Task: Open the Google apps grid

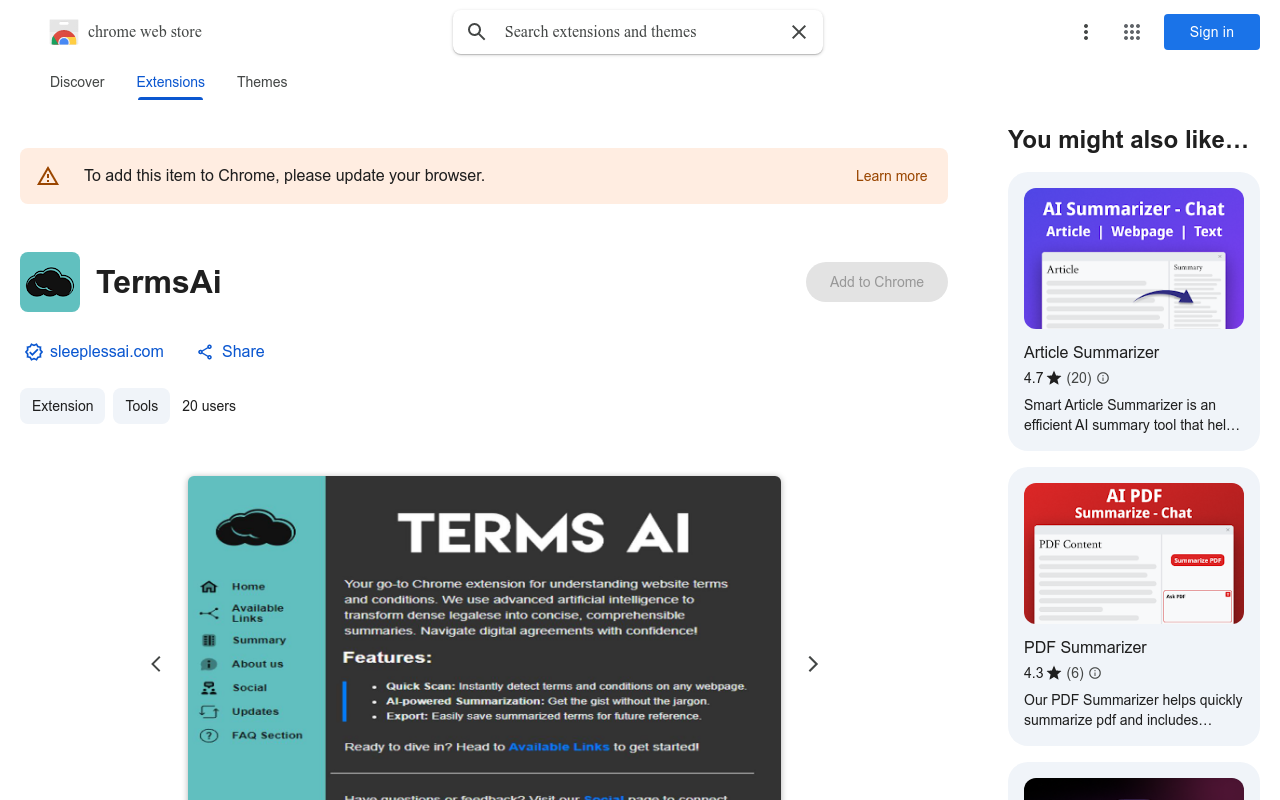Action: click(1132, 32)
